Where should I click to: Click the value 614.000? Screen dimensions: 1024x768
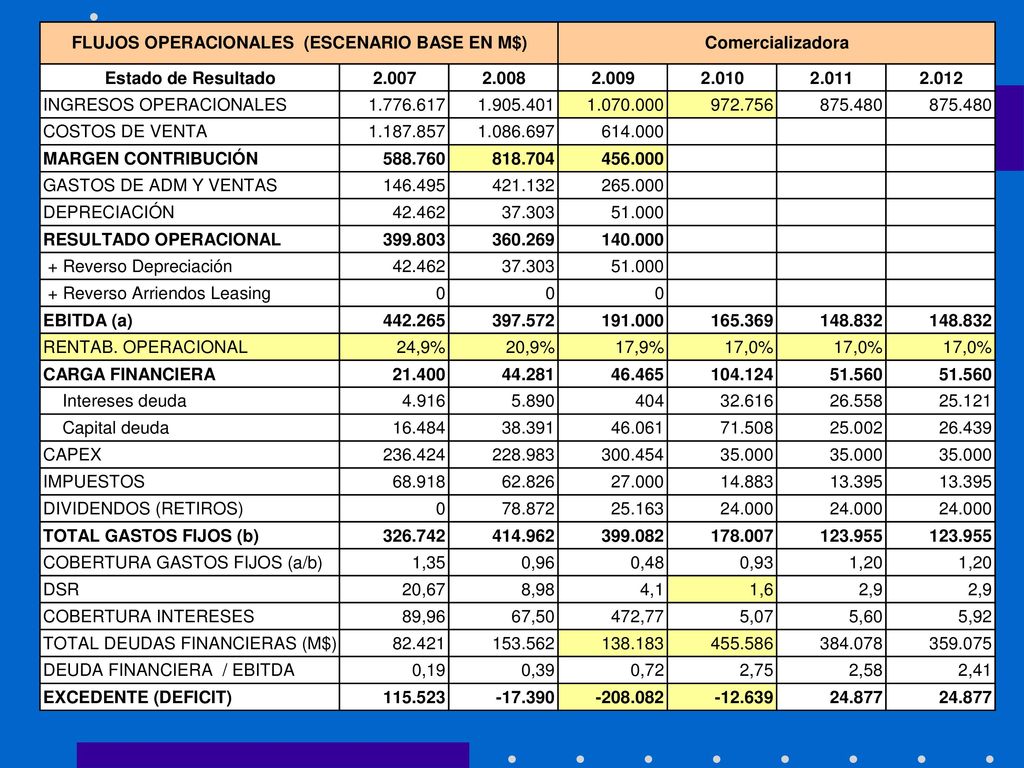(x=632, y=132)
